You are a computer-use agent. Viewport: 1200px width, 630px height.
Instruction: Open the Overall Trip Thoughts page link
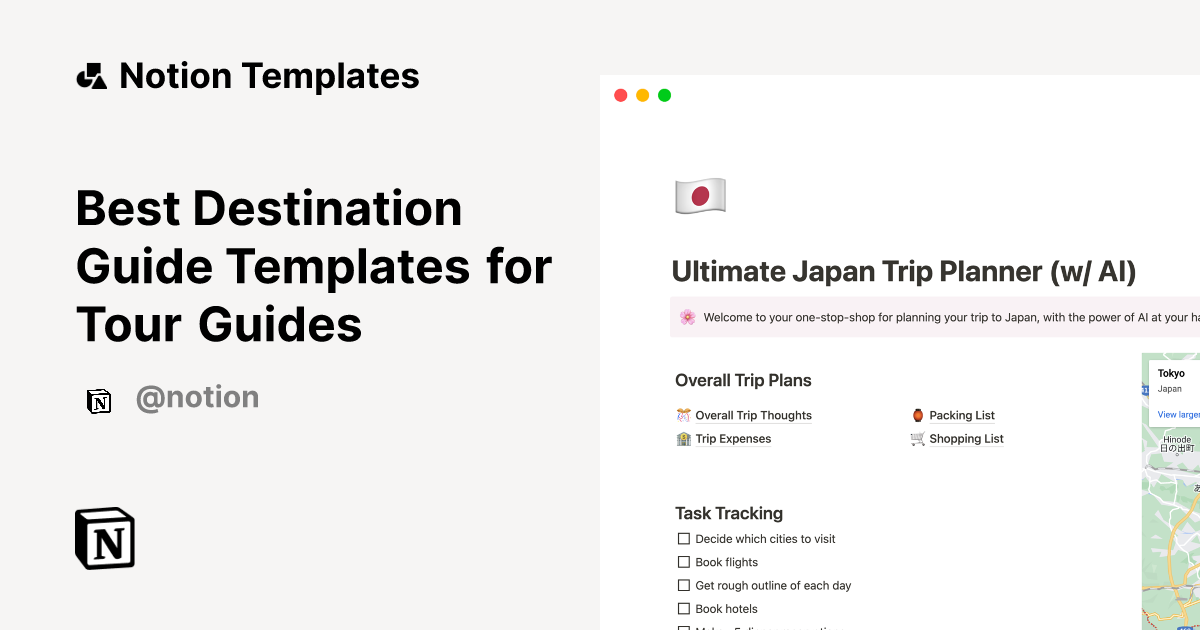(x=754, y=415)
